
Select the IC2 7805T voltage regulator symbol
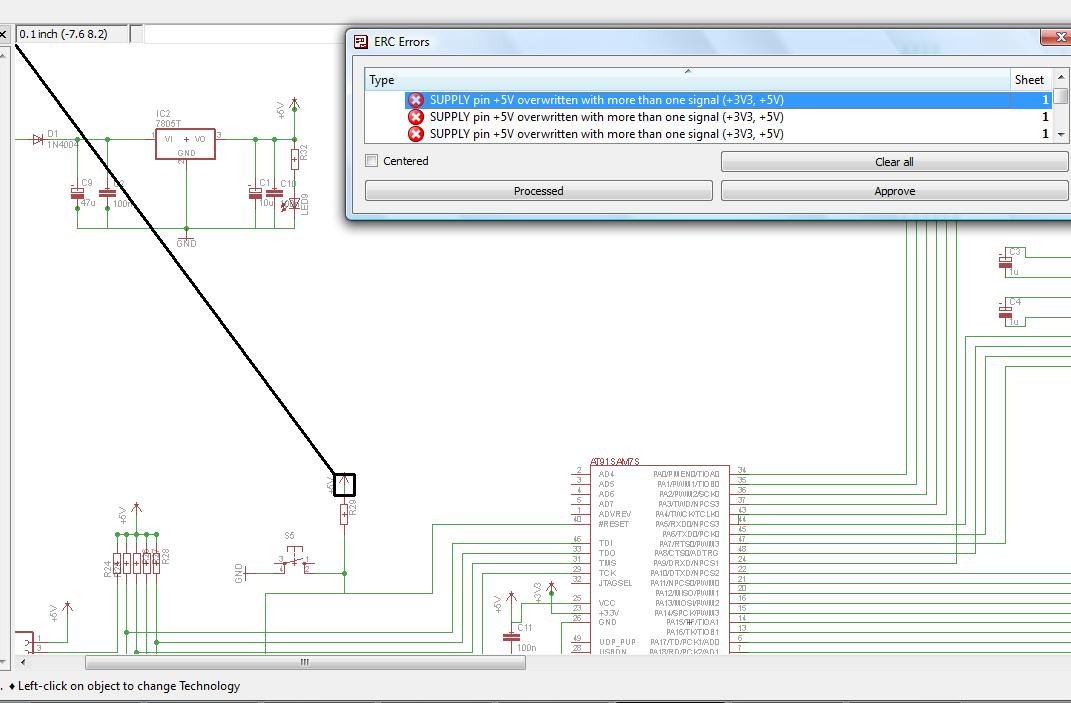pyautogui.click(x=185, y=143)
